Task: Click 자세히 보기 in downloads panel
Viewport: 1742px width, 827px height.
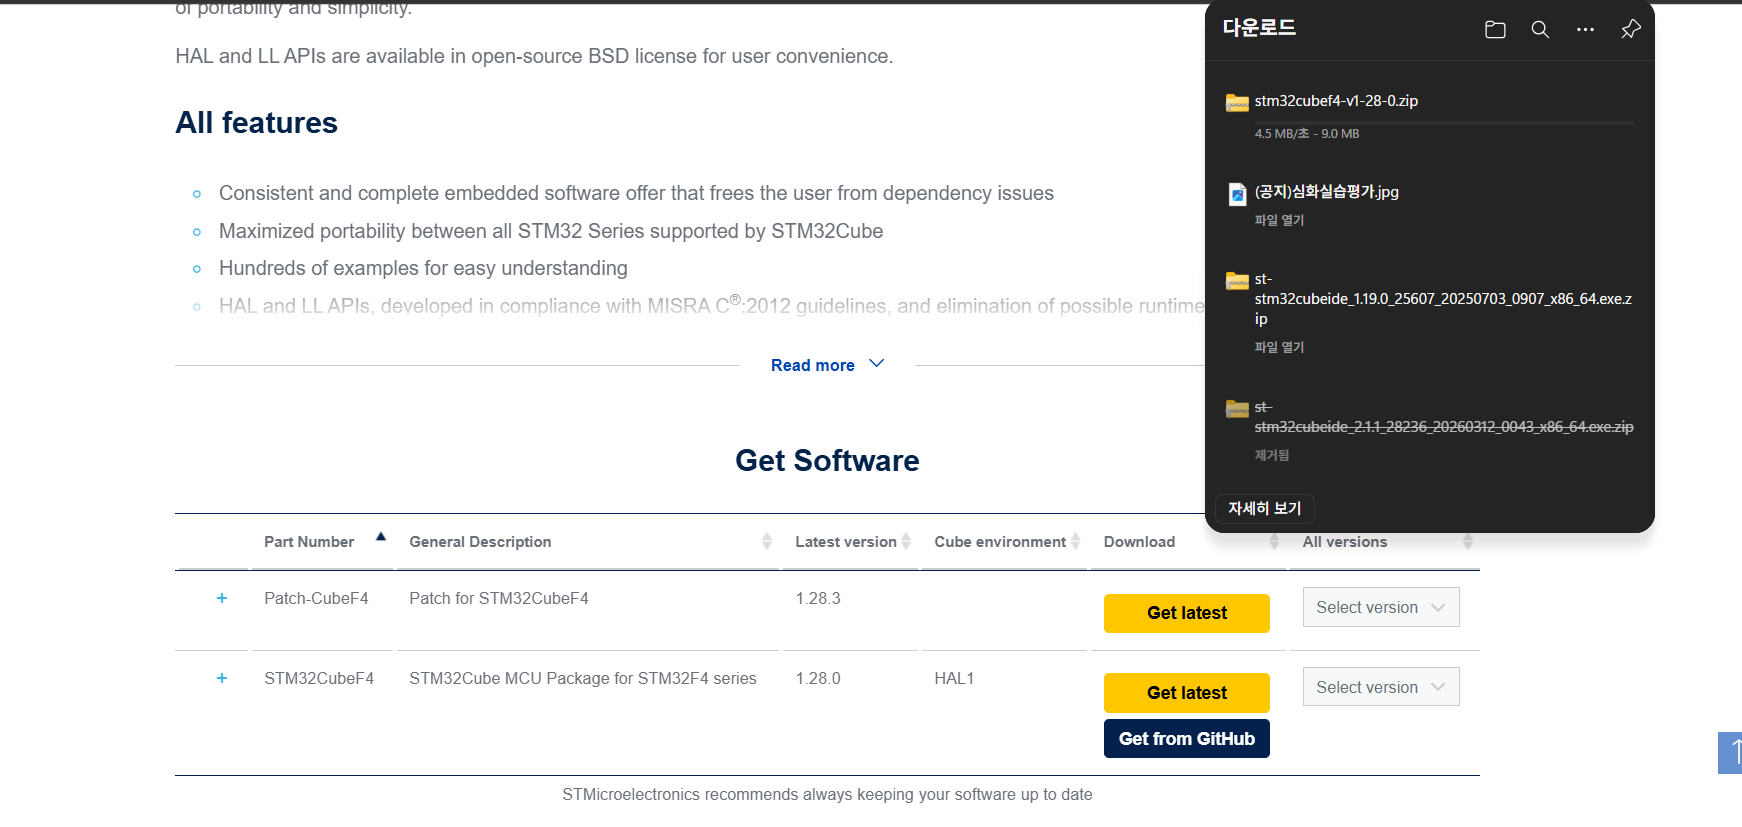Action: [1265, 508]
